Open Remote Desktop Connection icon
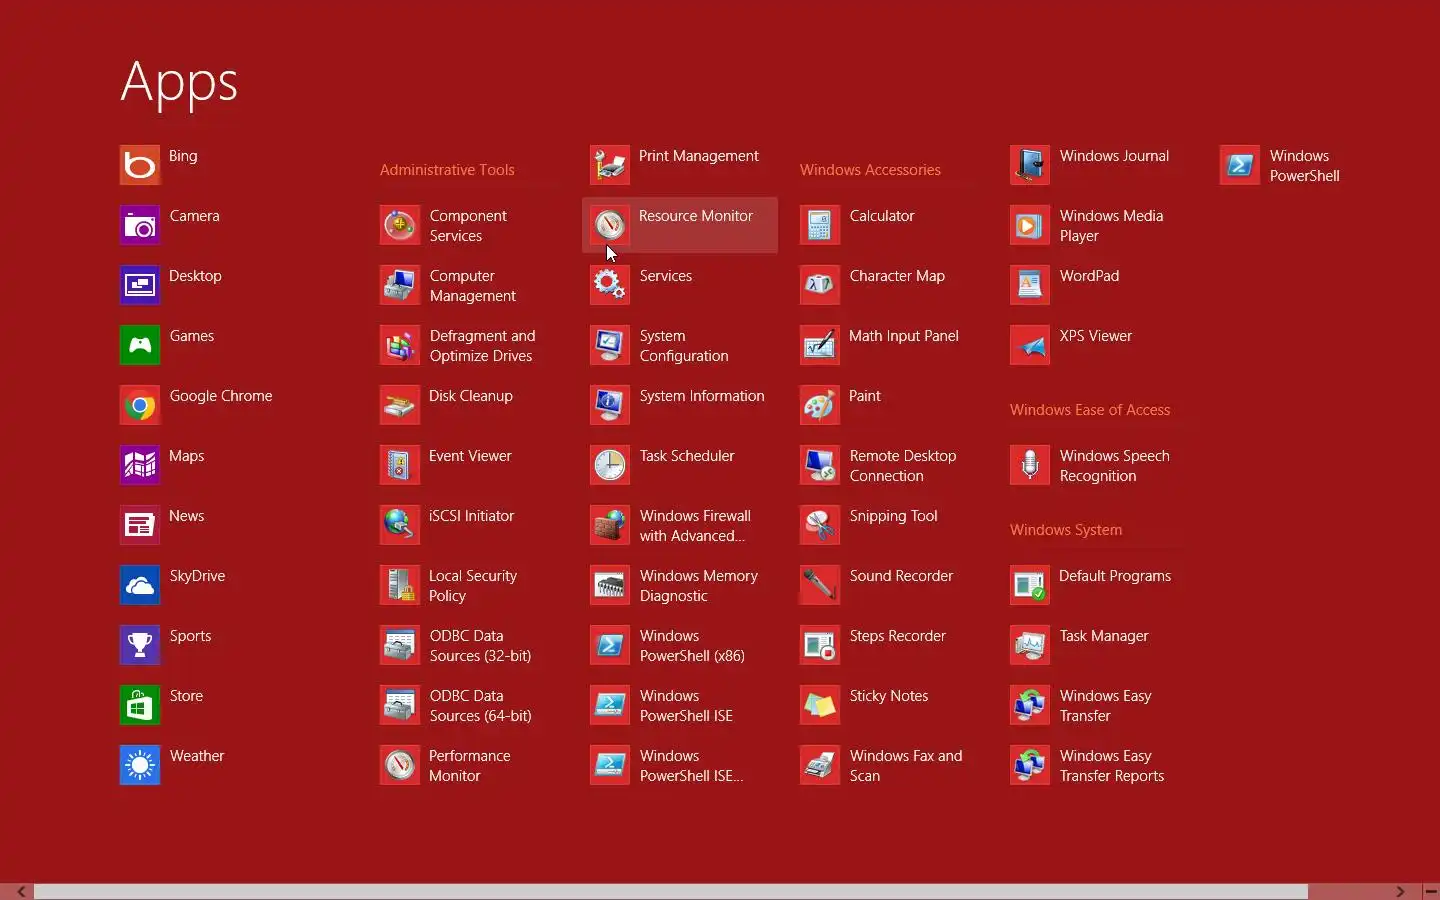This screenshot has width=1440, height=900. click(820, 465)
